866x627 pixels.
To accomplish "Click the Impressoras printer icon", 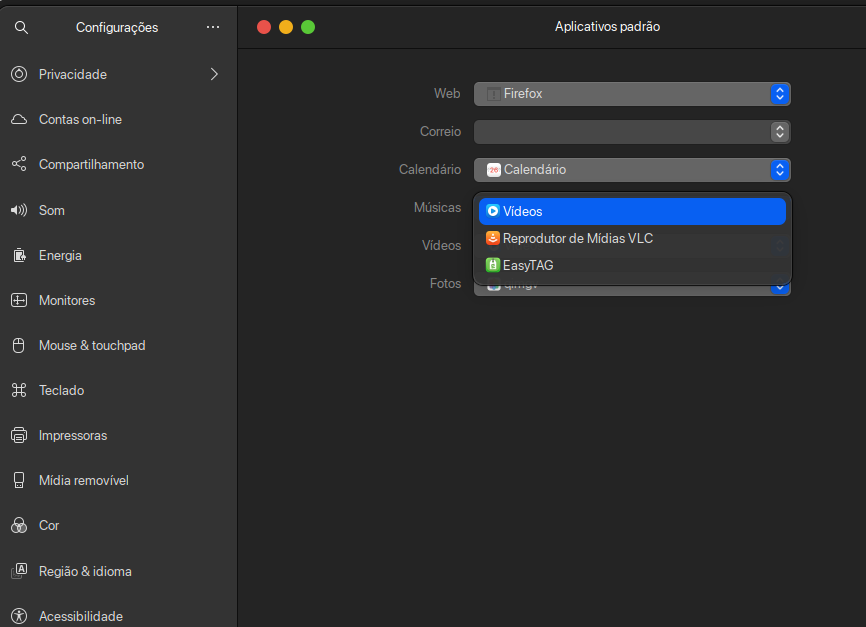I will pos(19,435).
